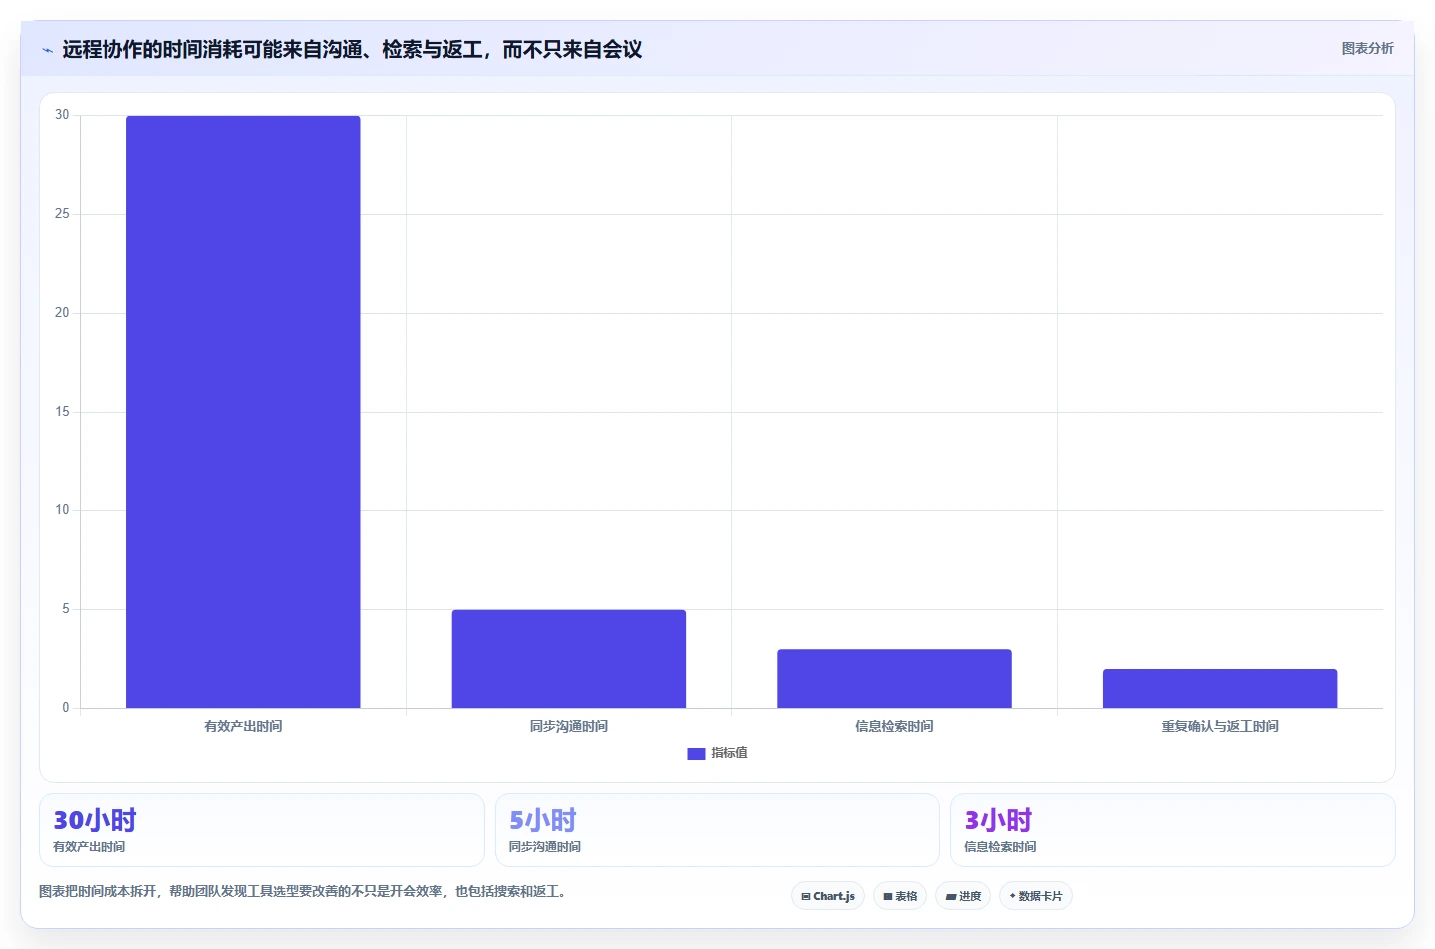1435x949 pixels.
Task: Click the 有效产出时间 bar in chart
Action: 243,412
